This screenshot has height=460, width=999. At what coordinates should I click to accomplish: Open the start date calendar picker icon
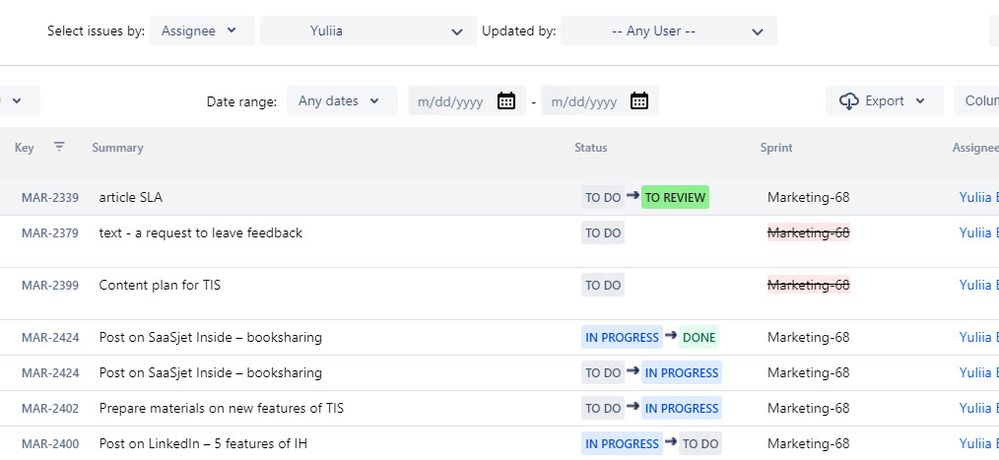tap(507, 101)
